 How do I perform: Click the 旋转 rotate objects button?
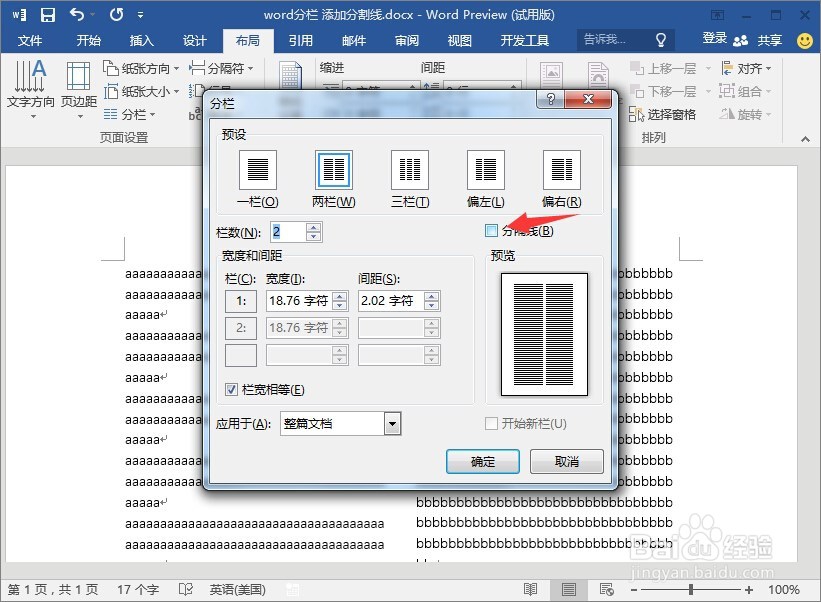pyautogui.click(x=745, y=114)
